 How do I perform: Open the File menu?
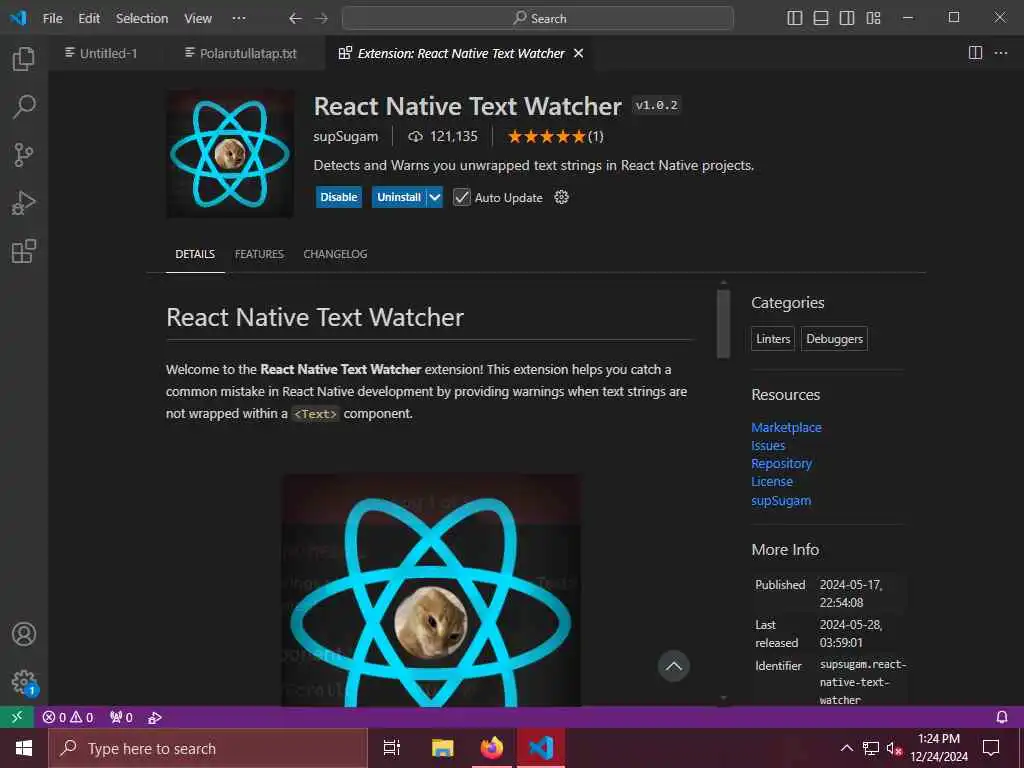coord(53,18)
